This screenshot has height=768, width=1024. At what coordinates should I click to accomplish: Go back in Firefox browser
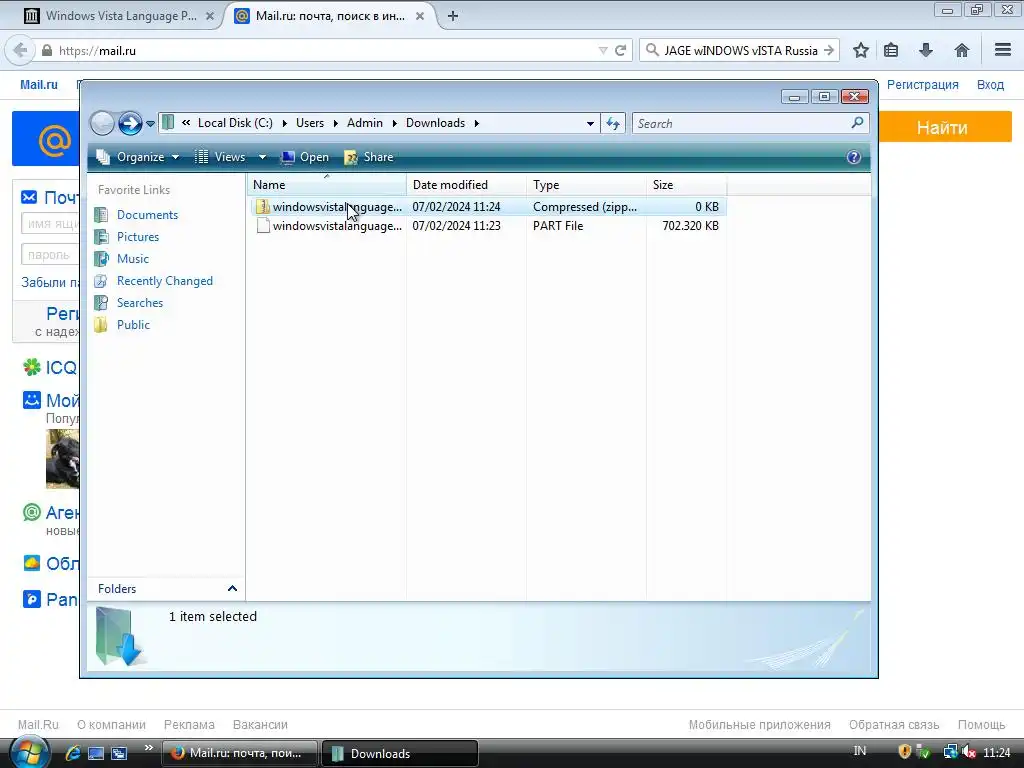(x=20, y=50)
